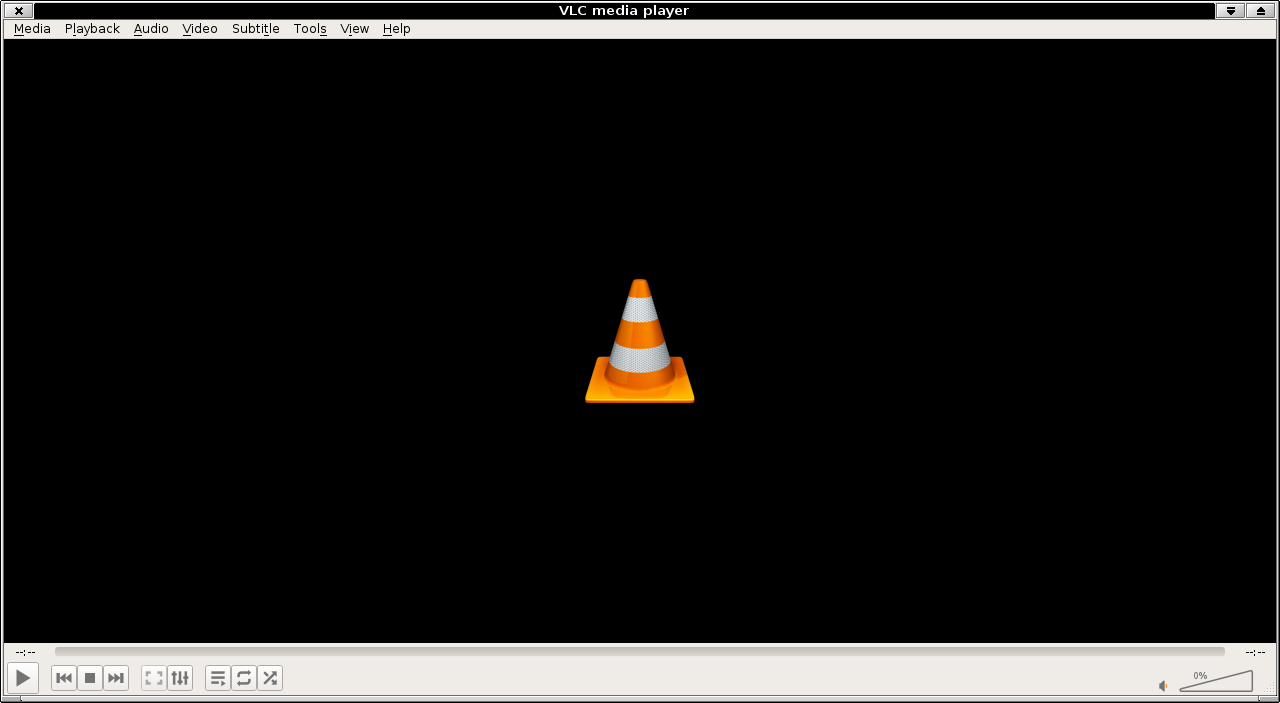
Task: Stop playback using the square Stop icon
Action: click(90, 678)
